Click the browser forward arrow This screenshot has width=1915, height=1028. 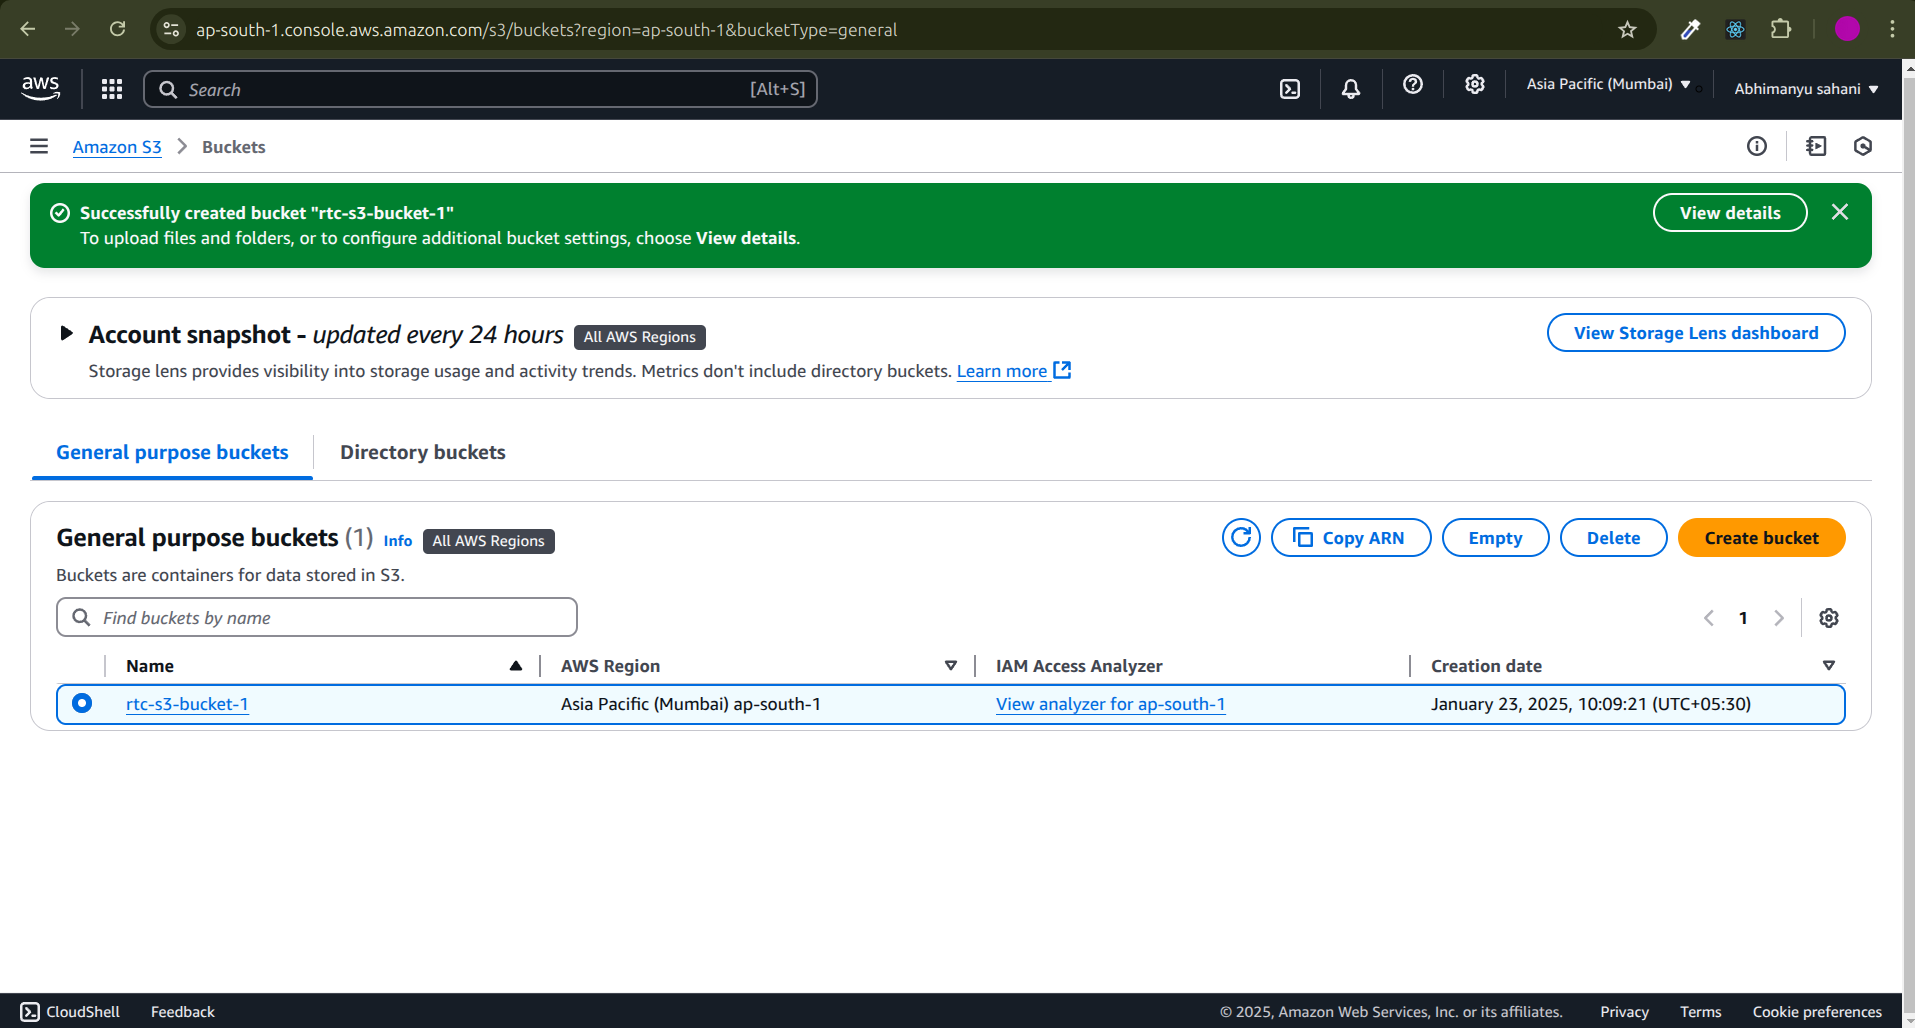(x=72, y=29)
